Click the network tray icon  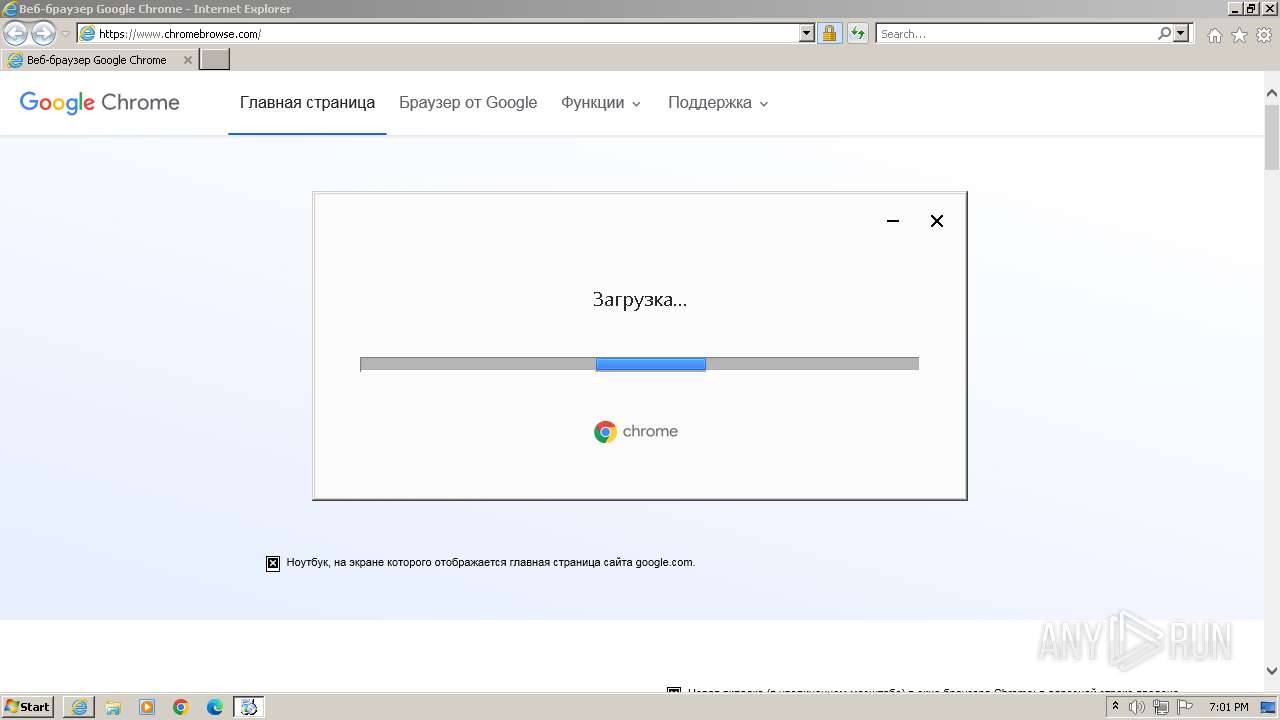pyautogui.click(x=1160, y=707)
